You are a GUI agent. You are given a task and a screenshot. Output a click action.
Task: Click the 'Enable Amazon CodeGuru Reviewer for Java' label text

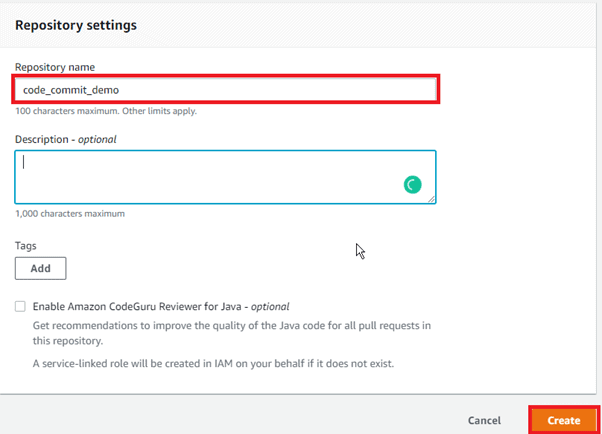point(160,307)
